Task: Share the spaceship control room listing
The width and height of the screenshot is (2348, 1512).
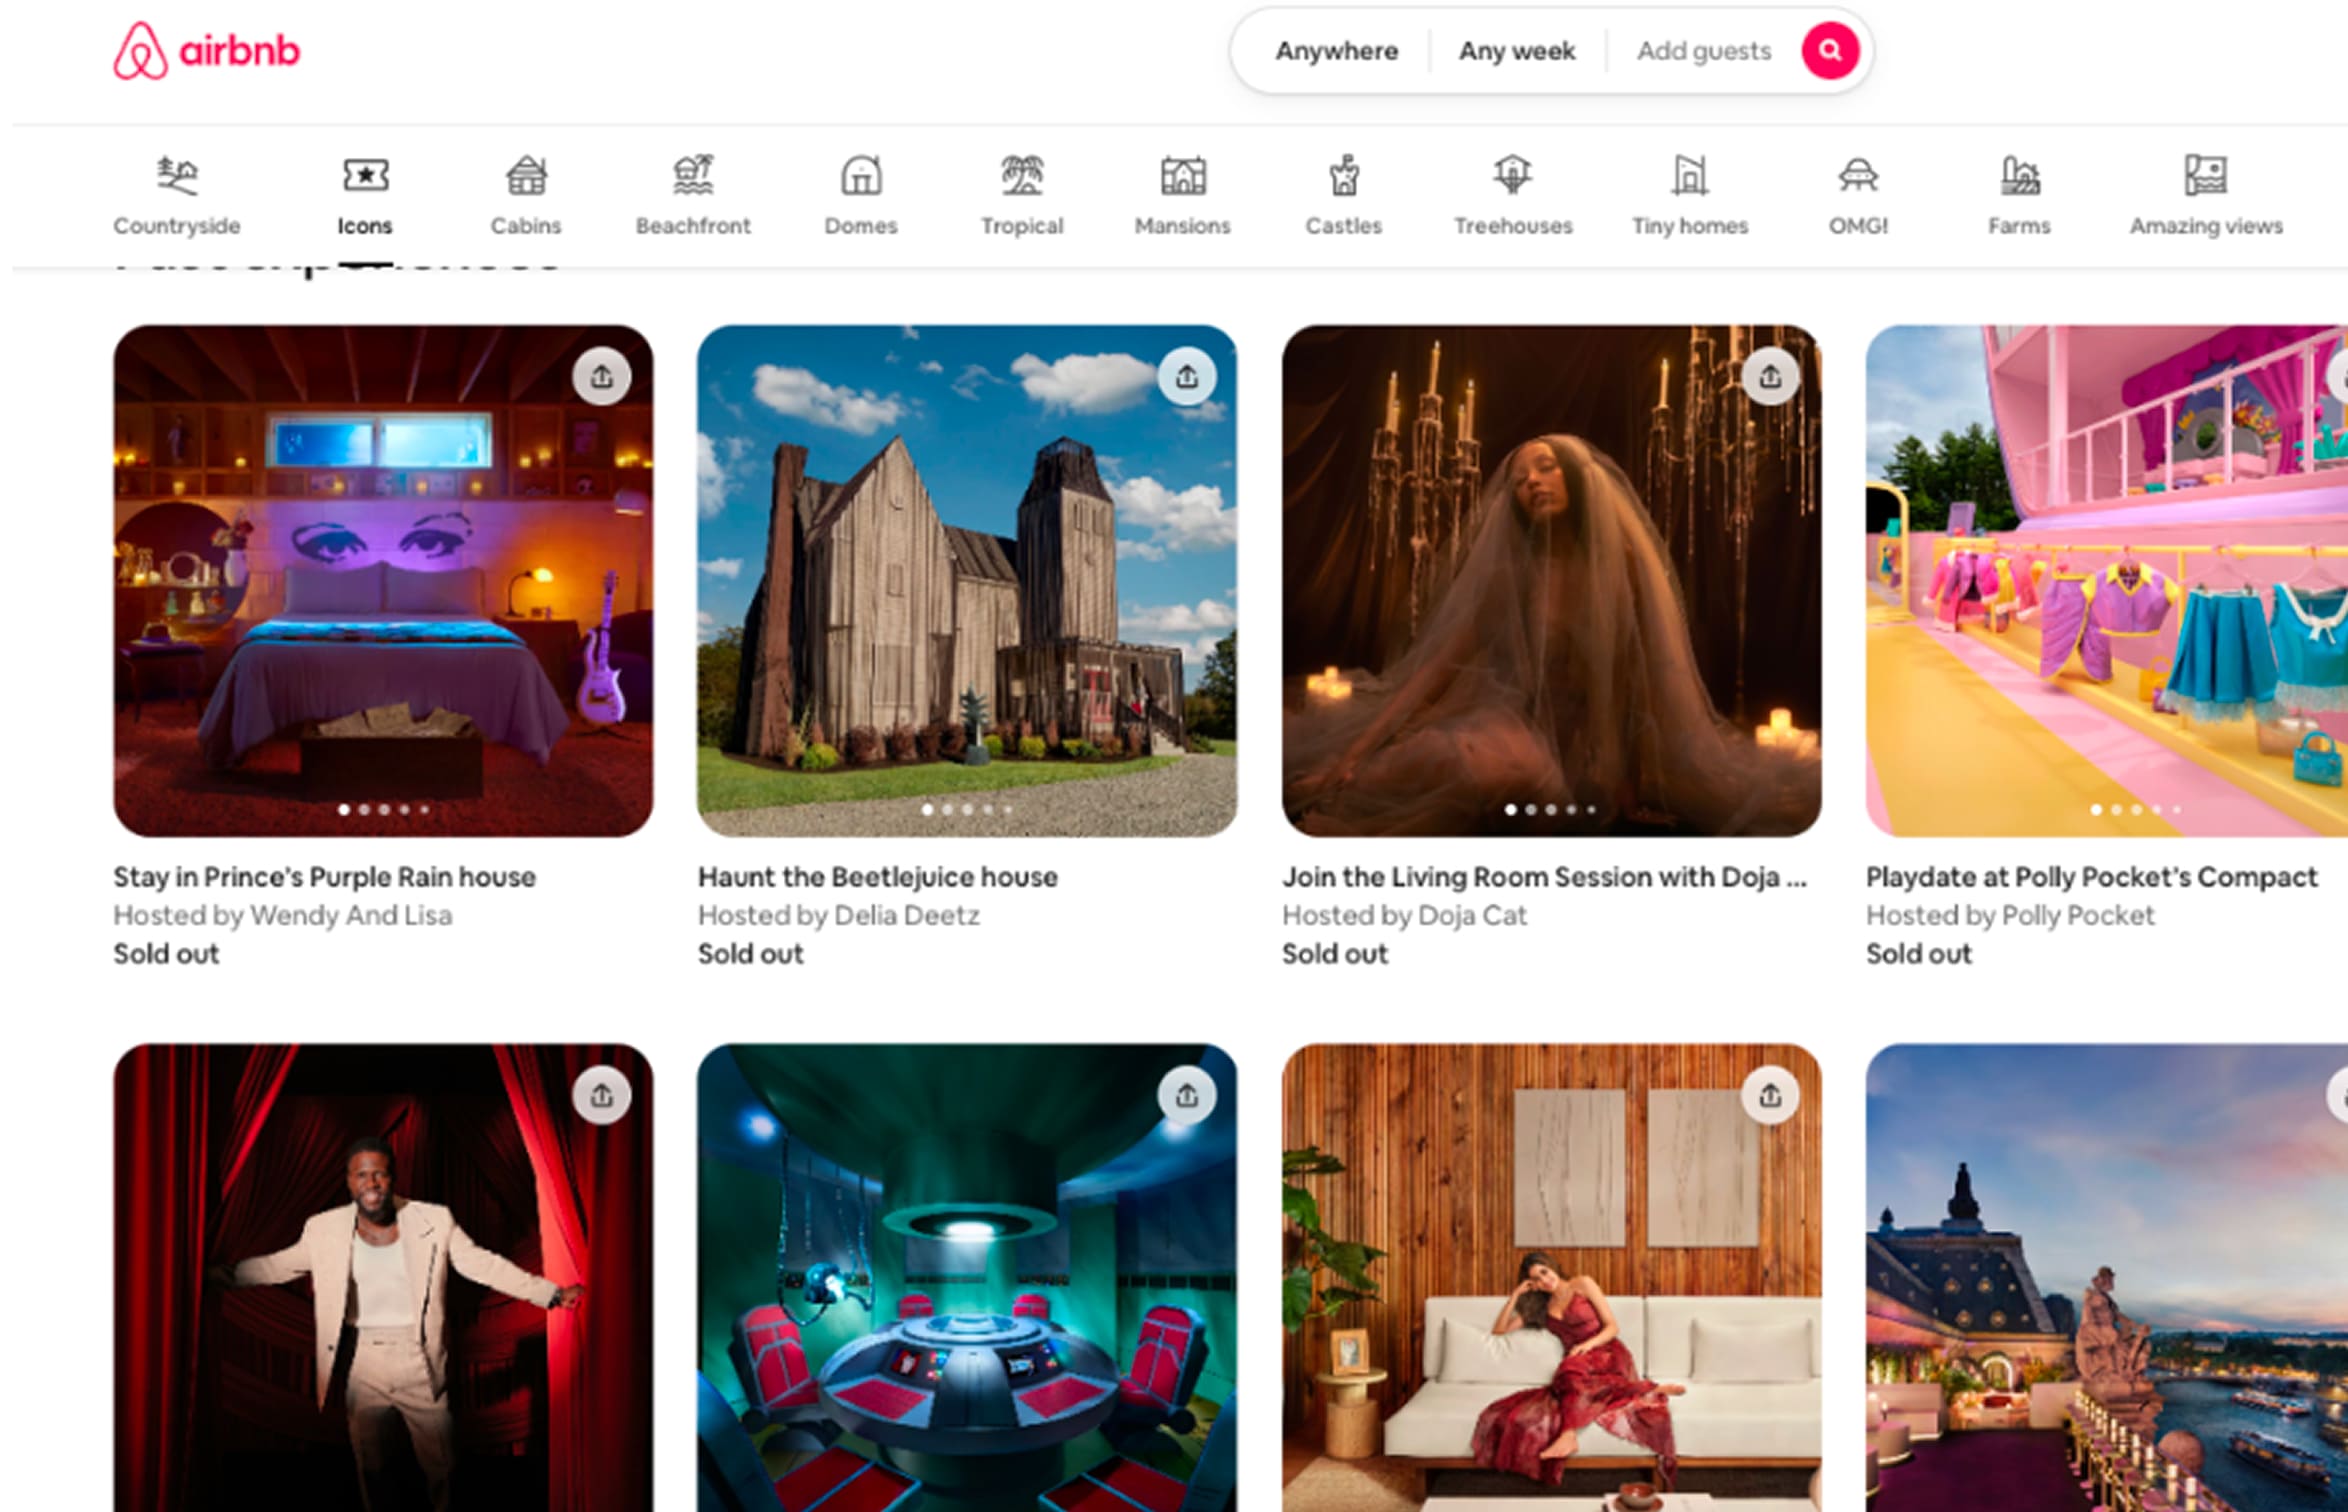Action: 1186,1096
